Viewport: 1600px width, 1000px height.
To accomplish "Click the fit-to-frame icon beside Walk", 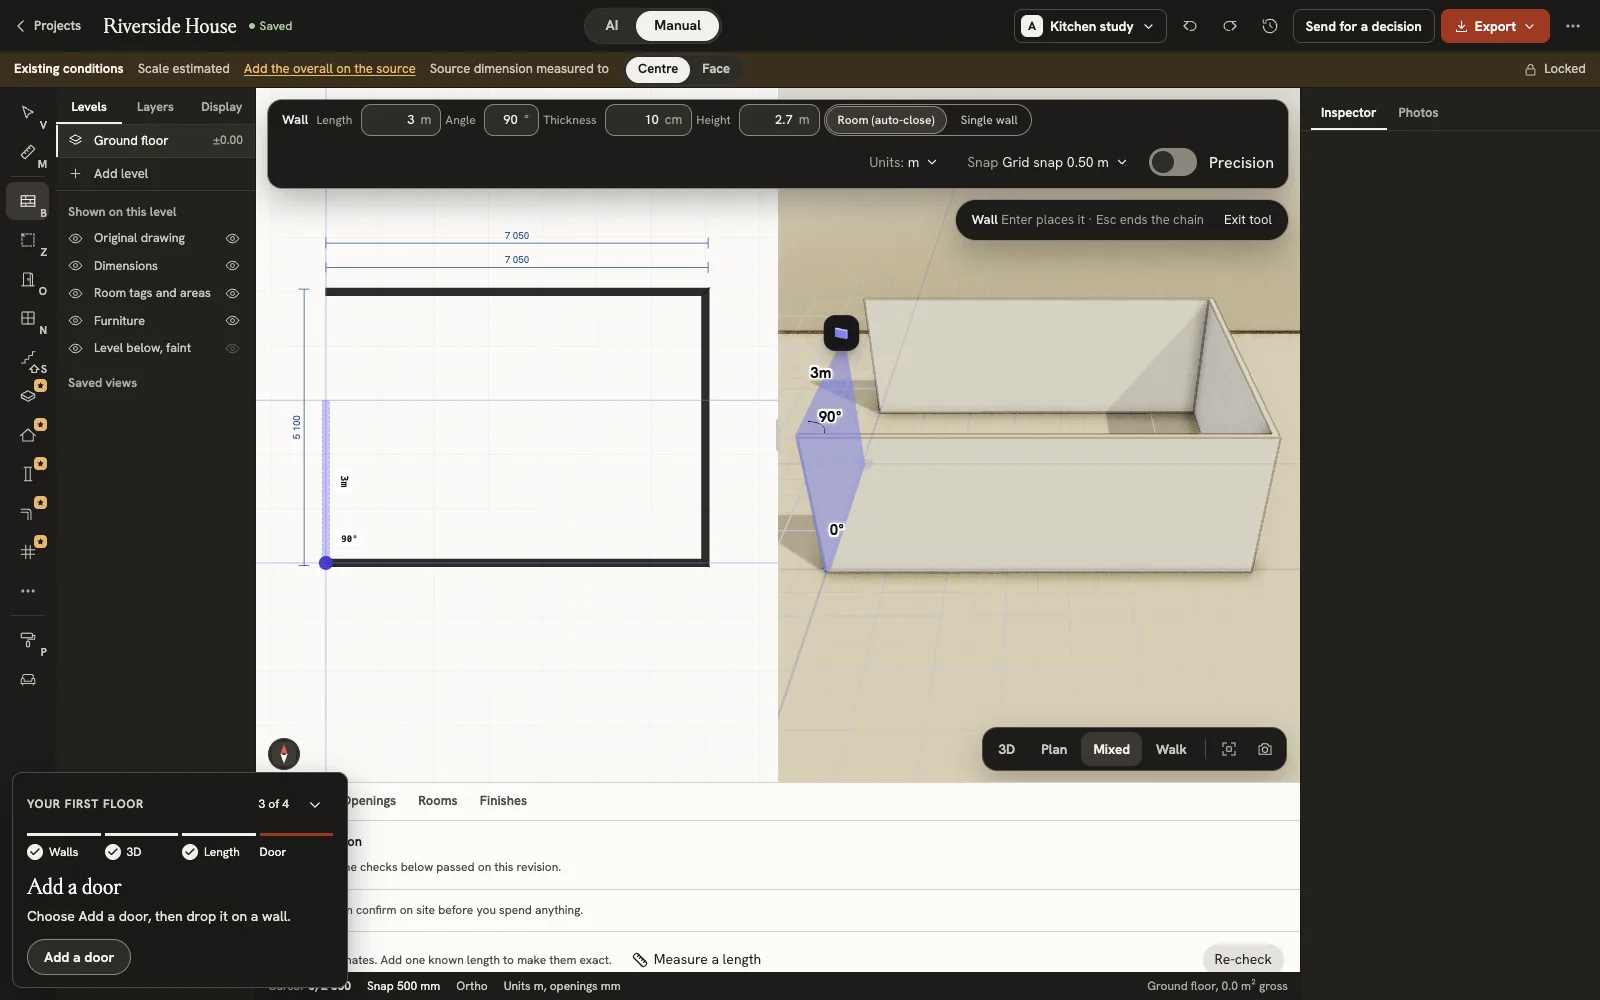I will pyautogui.click(x=1229, y=749).
